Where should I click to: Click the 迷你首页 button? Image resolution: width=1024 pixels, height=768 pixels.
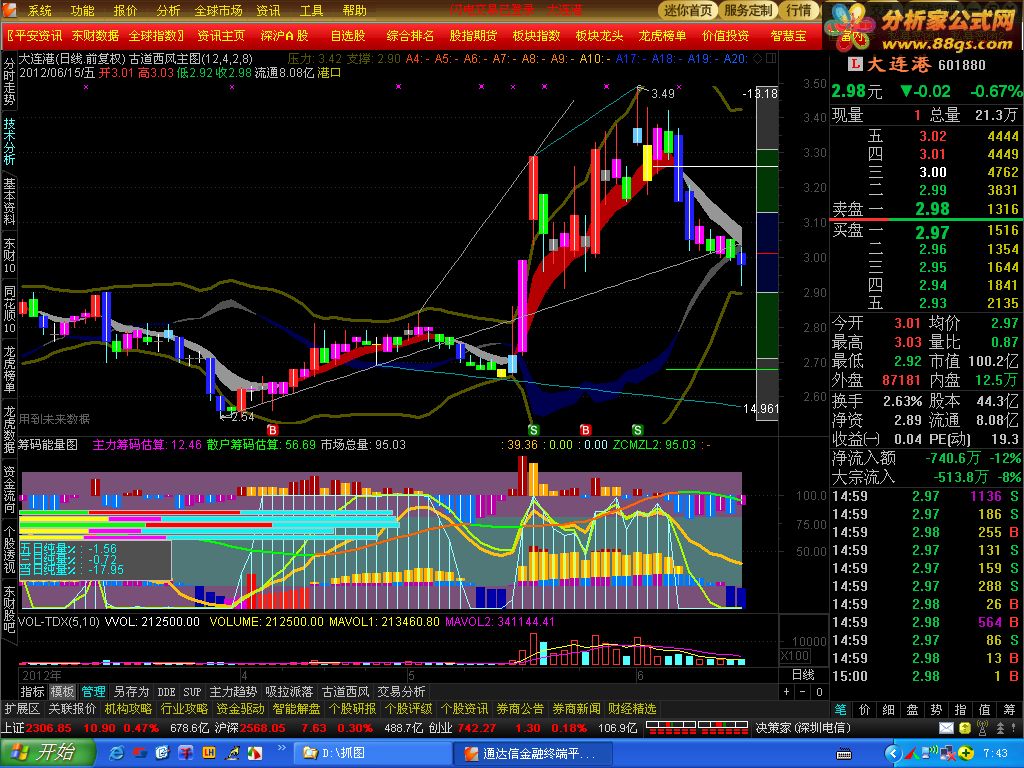click(x=688, y=10)
